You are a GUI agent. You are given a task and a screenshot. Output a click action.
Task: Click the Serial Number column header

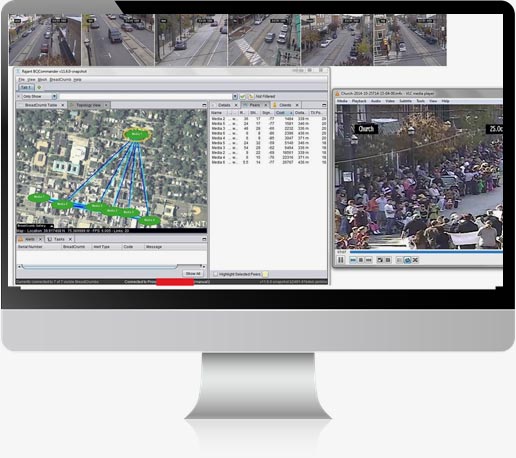[38, 247]
